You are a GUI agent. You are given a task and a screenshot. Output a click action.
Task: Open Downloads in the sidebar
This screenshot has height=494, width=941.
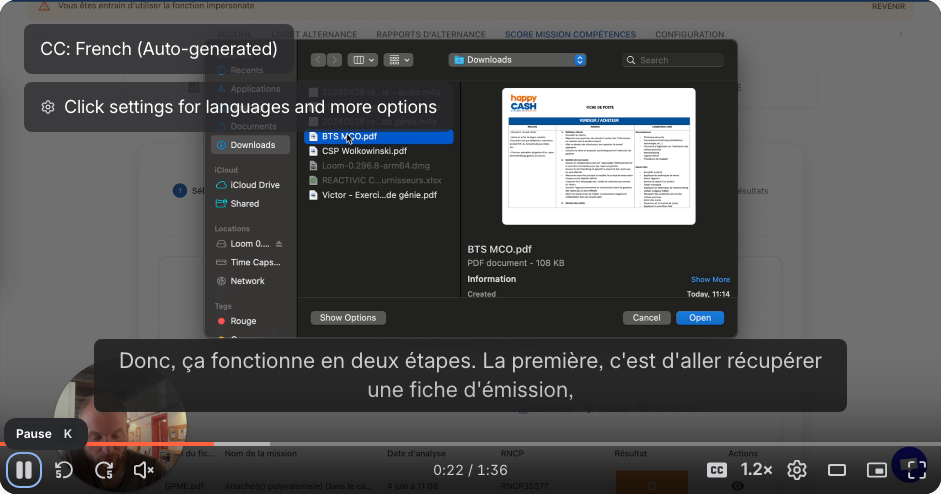[x=250, y=145]
